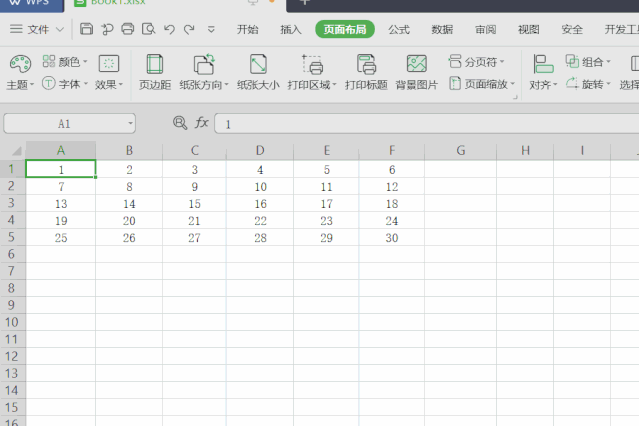Click the Themes (主题) palette icon
Screen dimensions: 639x426
pyautogui.click(x=19, y=64)
